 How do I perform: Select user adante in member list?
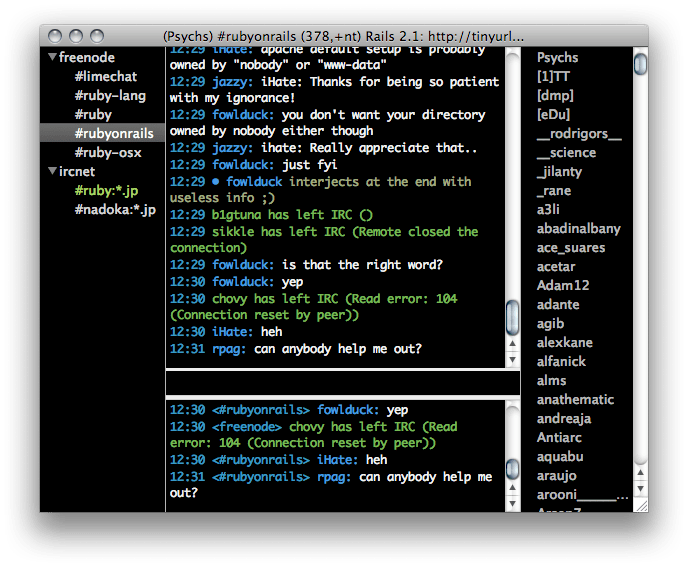pyautogui.click(x=558, y=305)
